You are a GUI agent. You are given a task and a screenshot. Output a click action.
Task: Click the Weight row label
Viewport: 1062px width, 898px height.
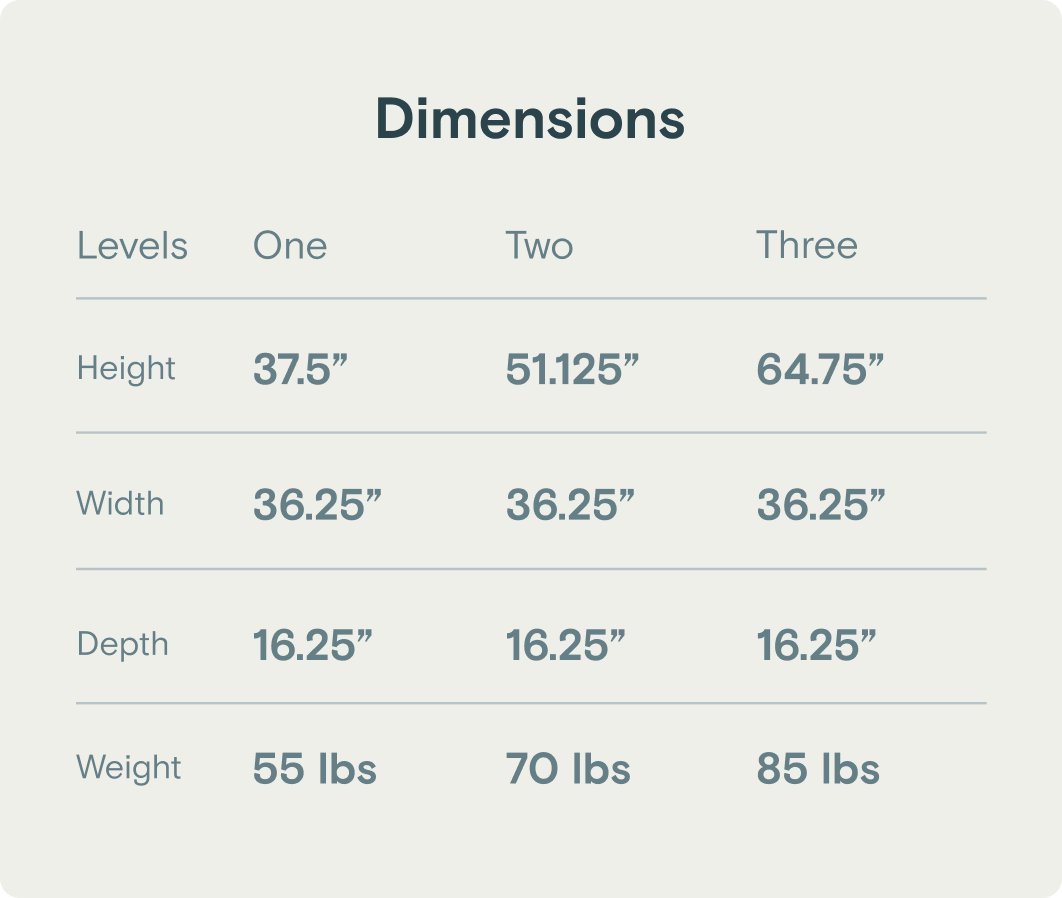tap(129, 767)
